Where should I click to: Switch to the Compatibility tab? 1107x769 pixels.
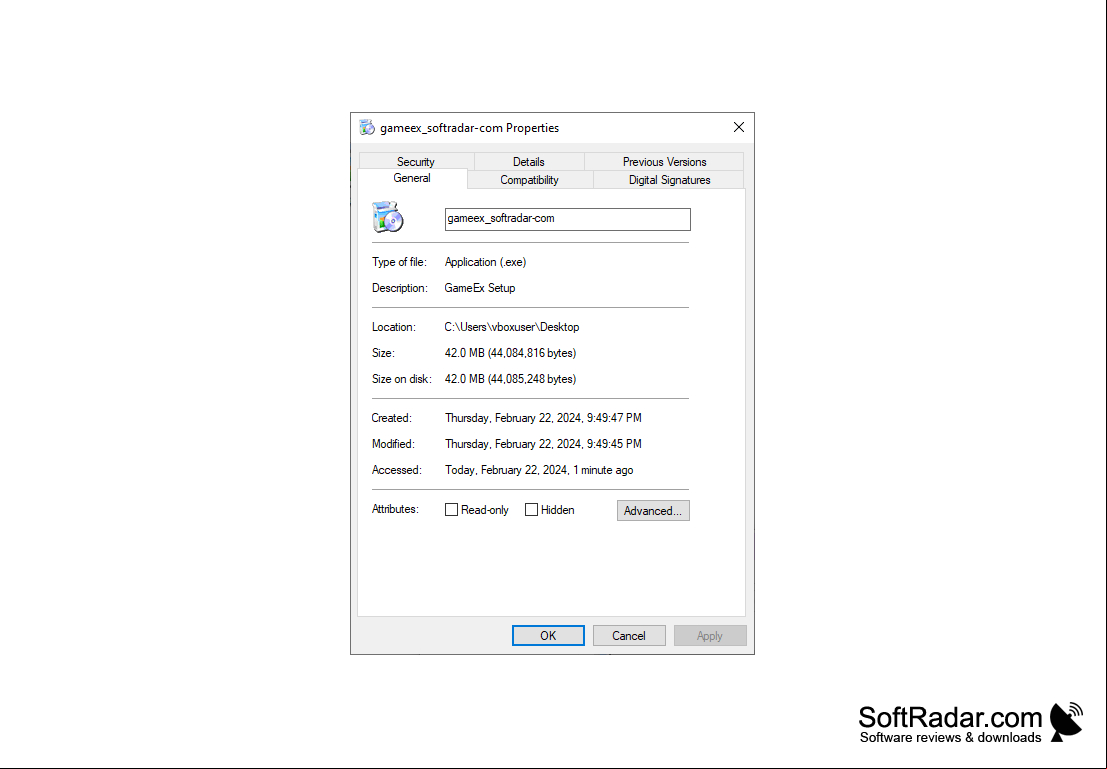pos(529,180)
